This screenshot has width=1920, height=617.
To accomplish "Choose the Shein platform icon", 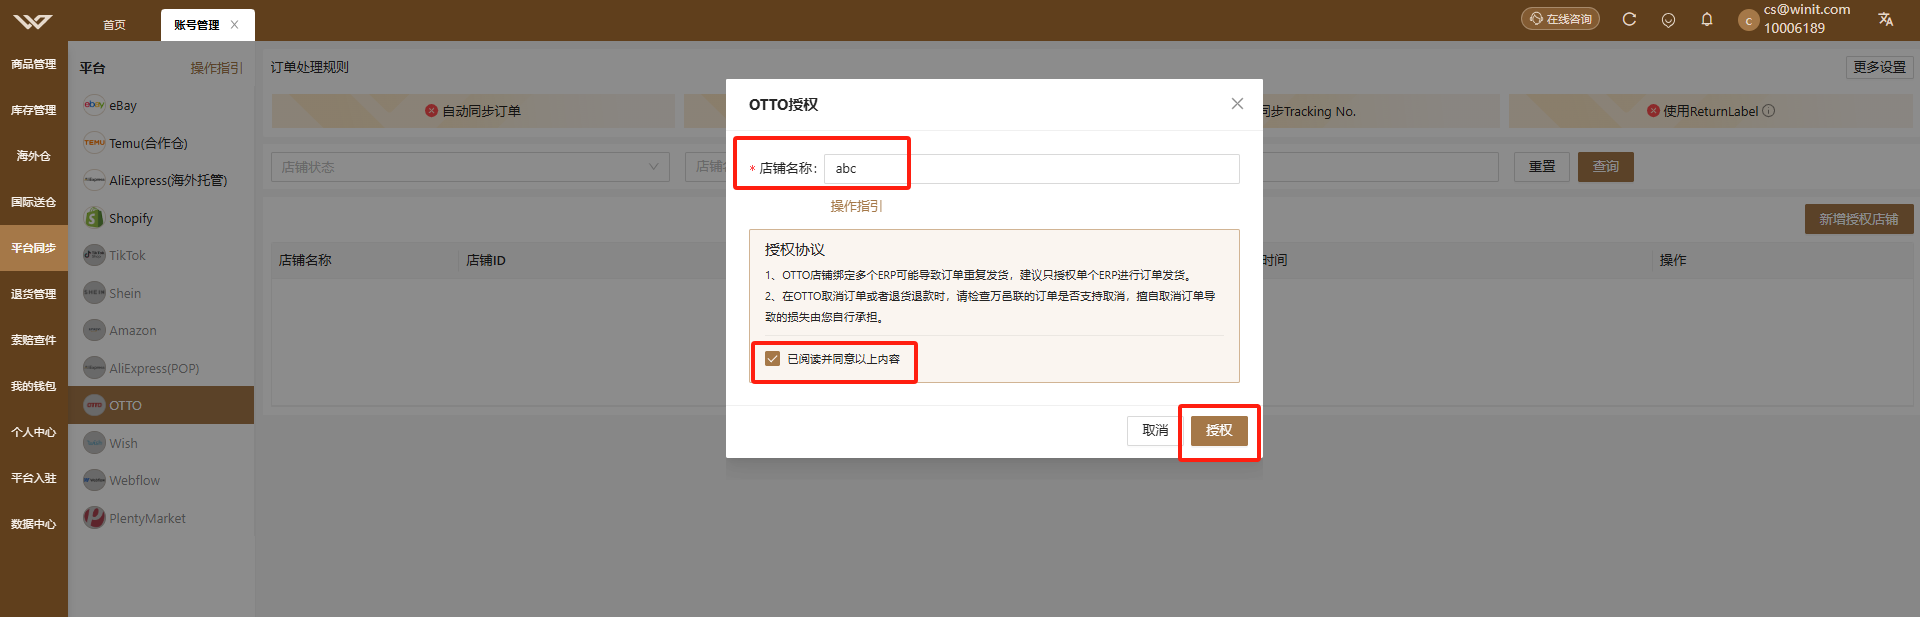I will click(x=94, y=293).
